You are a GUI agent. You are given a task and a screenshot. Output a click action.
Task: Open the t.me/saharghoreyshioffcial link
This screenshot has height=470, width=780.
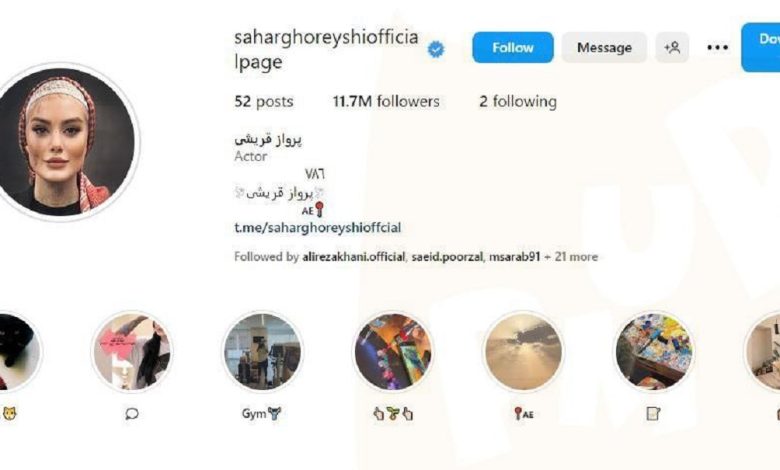[317, 228]
